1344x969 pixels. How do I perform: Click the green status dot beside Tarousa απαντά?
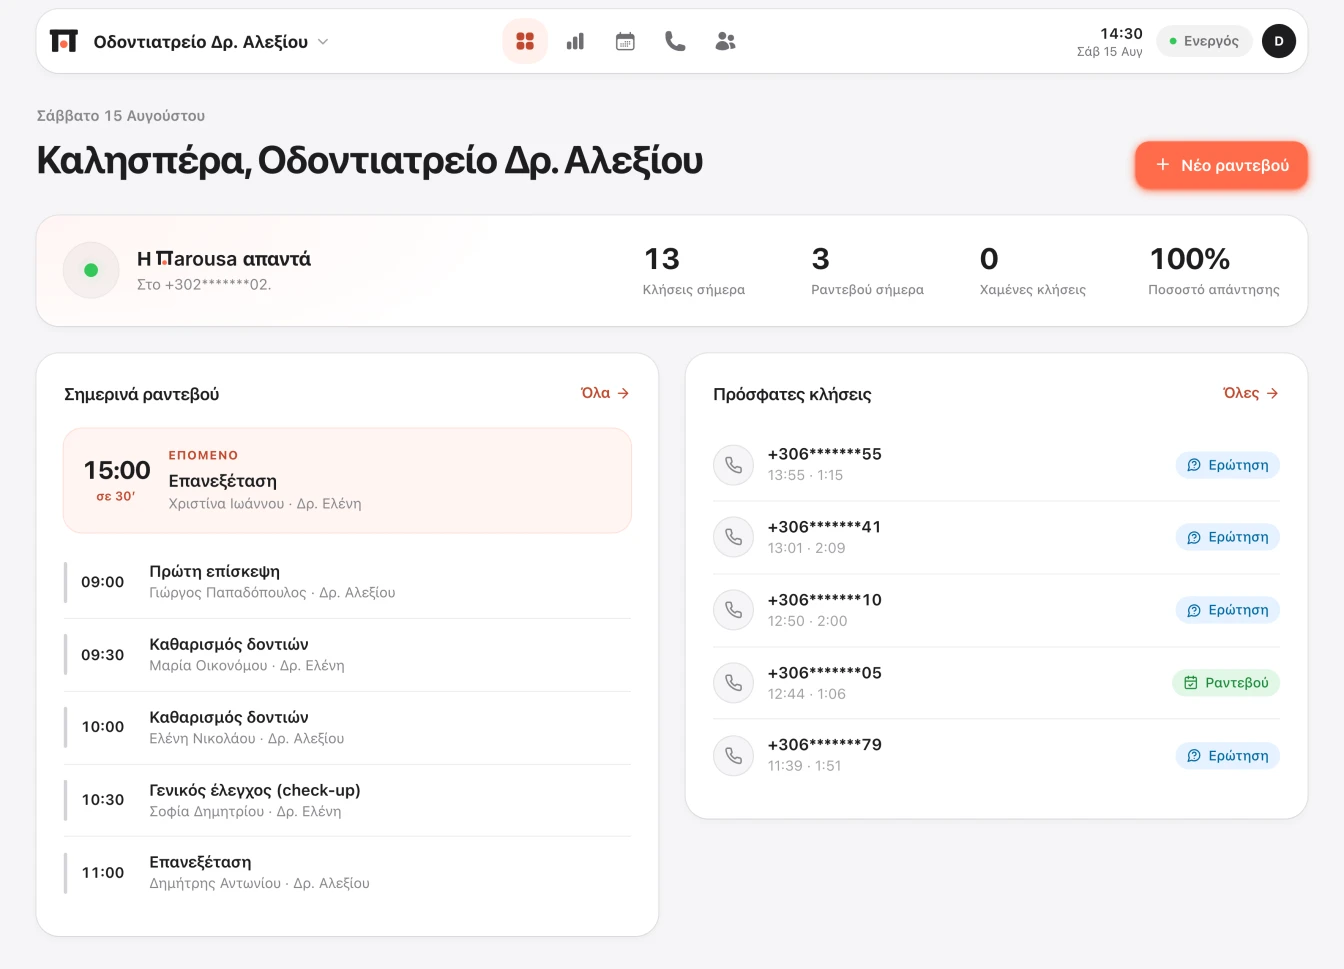(91, 270)
